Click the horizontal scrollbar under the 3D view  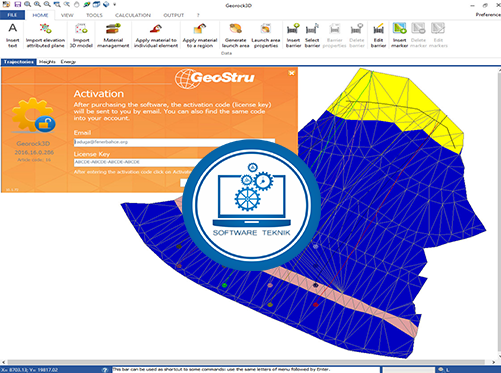click(x=246, y=362)
